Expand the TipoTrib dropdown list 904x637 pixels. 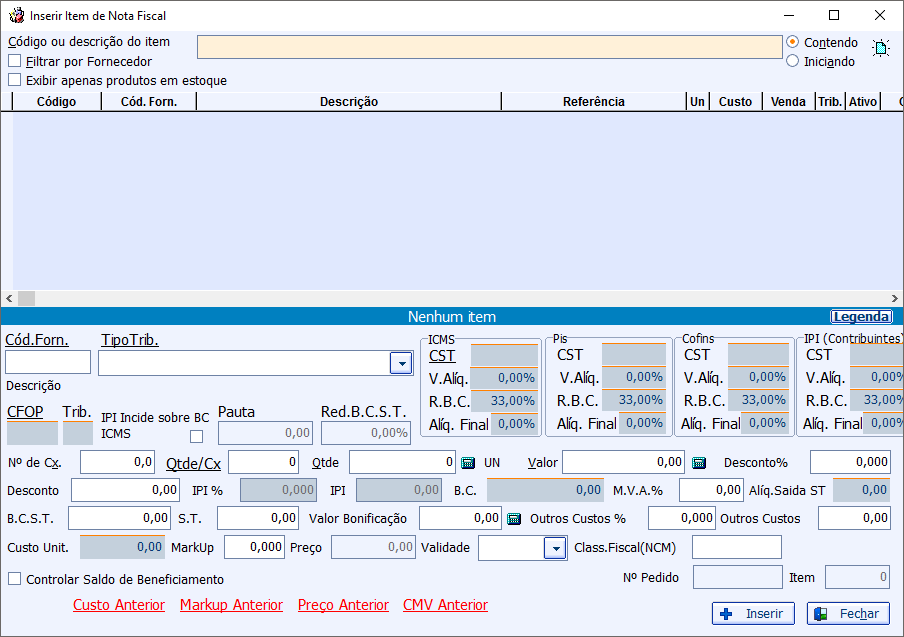401,364
